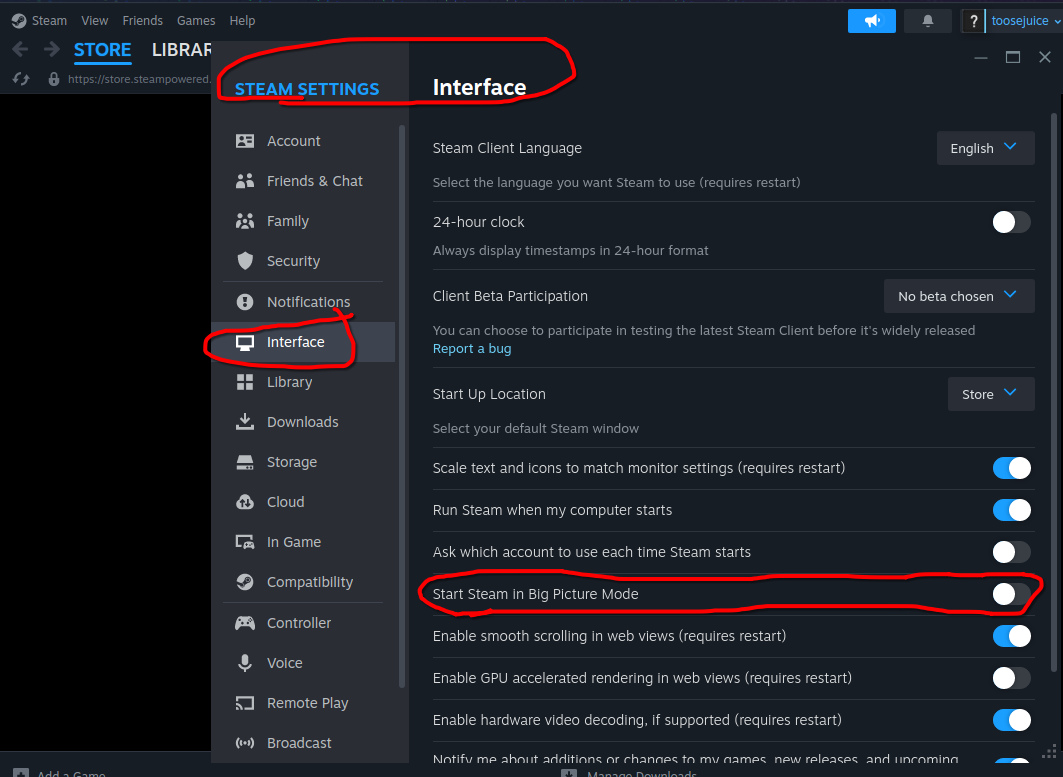Expand the No beta chosen dropdown

coord(959,296)
